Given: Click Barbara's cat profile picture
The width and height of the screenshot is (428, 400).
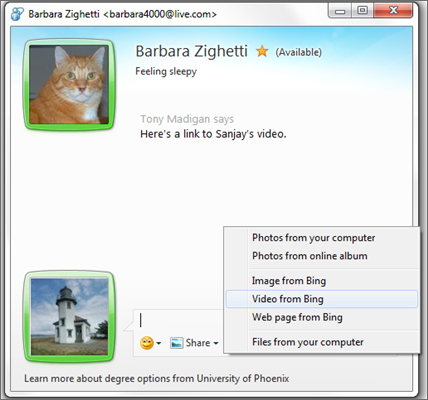Looking at the screenshot, I should click(69, 84).
